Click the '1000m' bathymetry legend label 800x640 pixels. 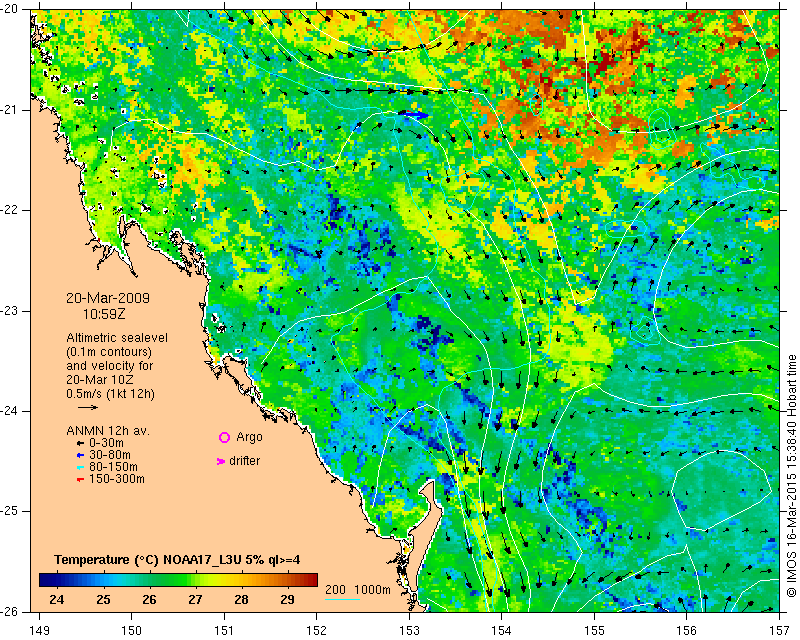tap(372, 589)
